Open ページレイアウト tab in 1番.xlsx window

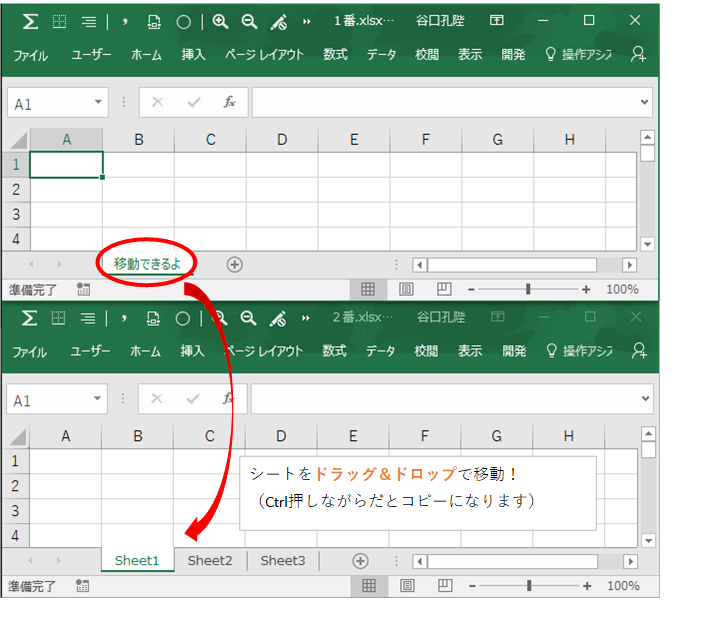tap(264, 55)
